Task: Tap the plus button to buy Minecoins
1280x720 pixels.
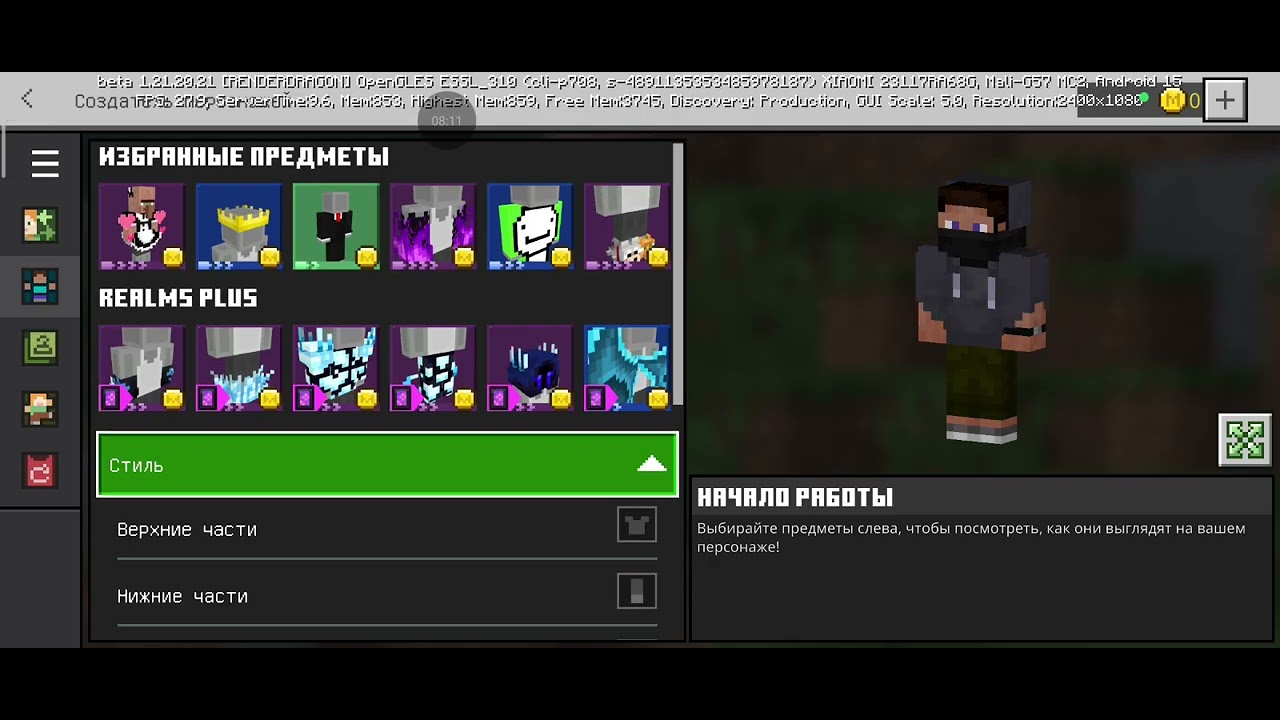Action: (1225, 100)
